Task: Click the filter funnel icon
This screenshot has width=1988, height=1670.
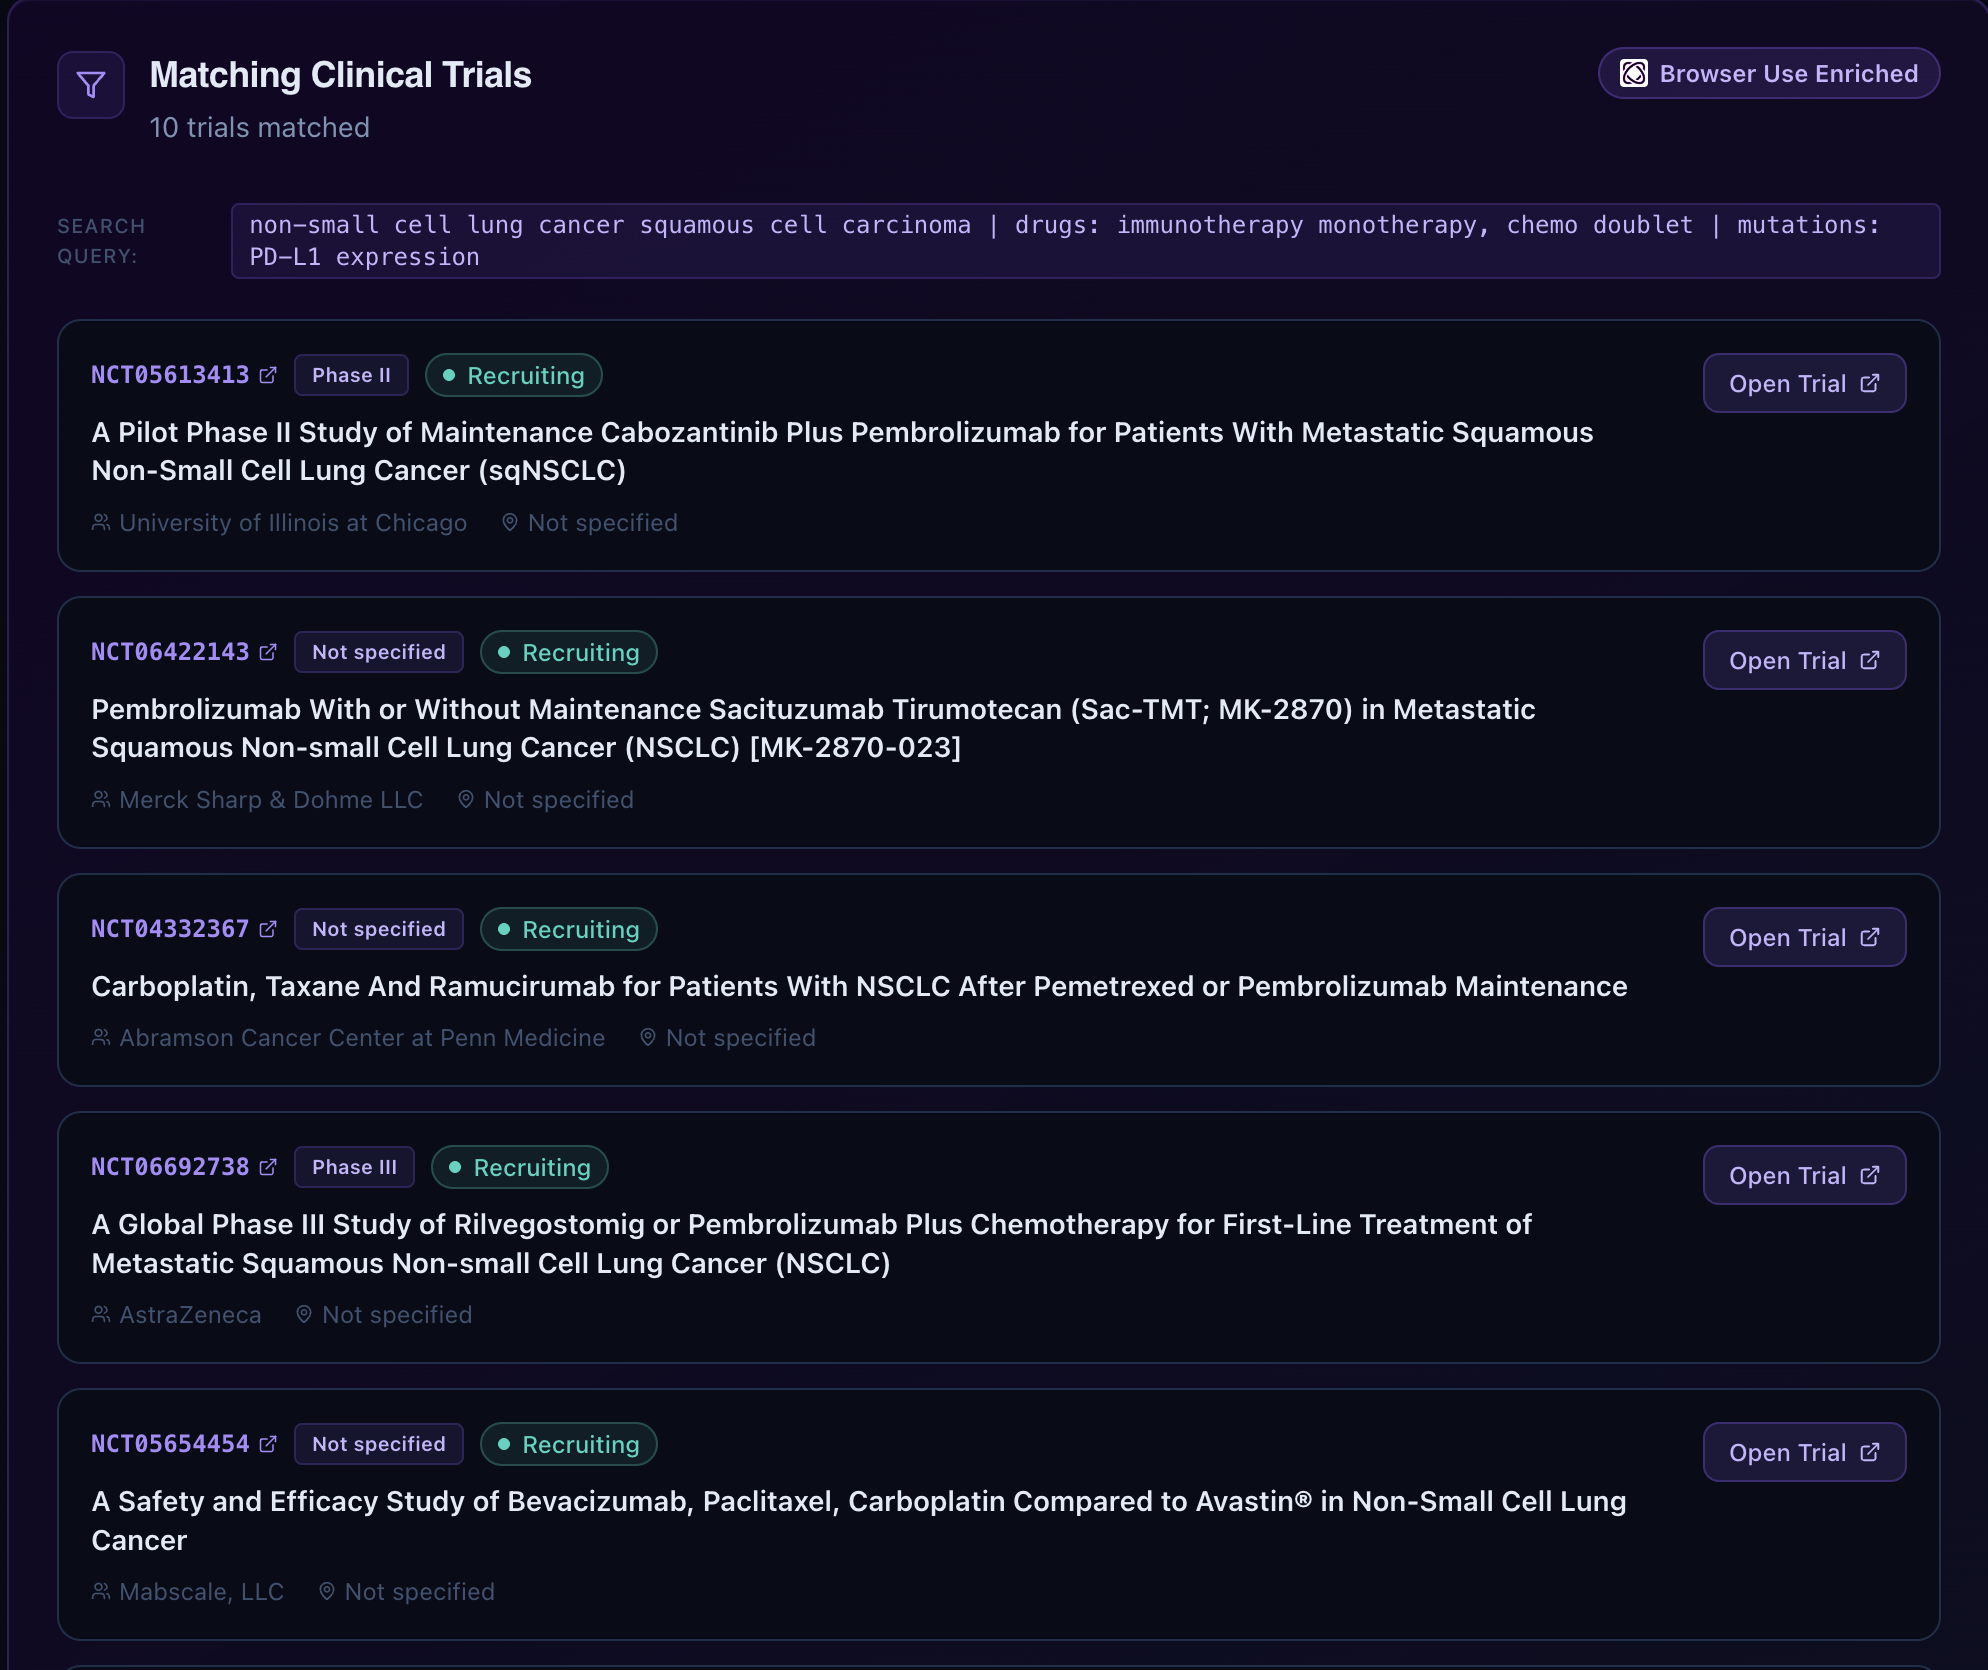Action: click(x=91, y=85)
